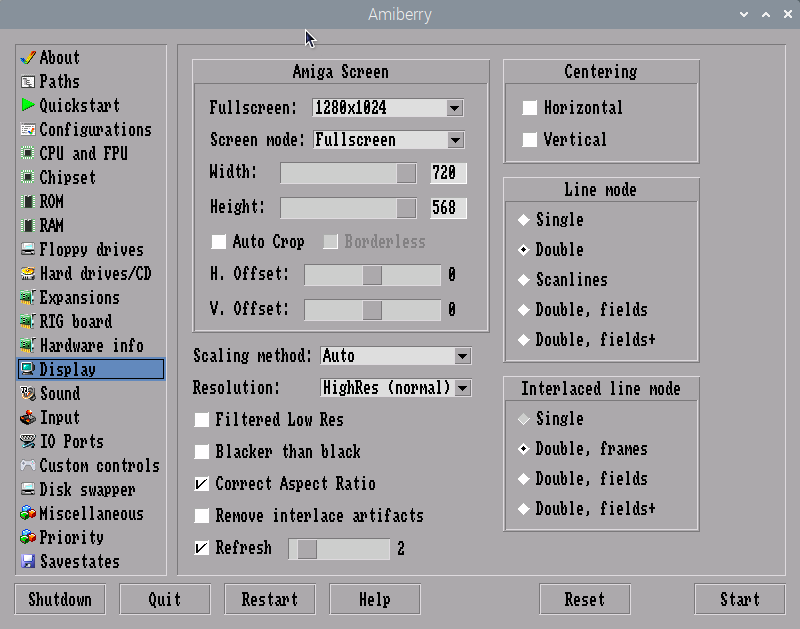This screenshot has width=800, height=629.
Task: Open Help
Action: tap(375, 599)
